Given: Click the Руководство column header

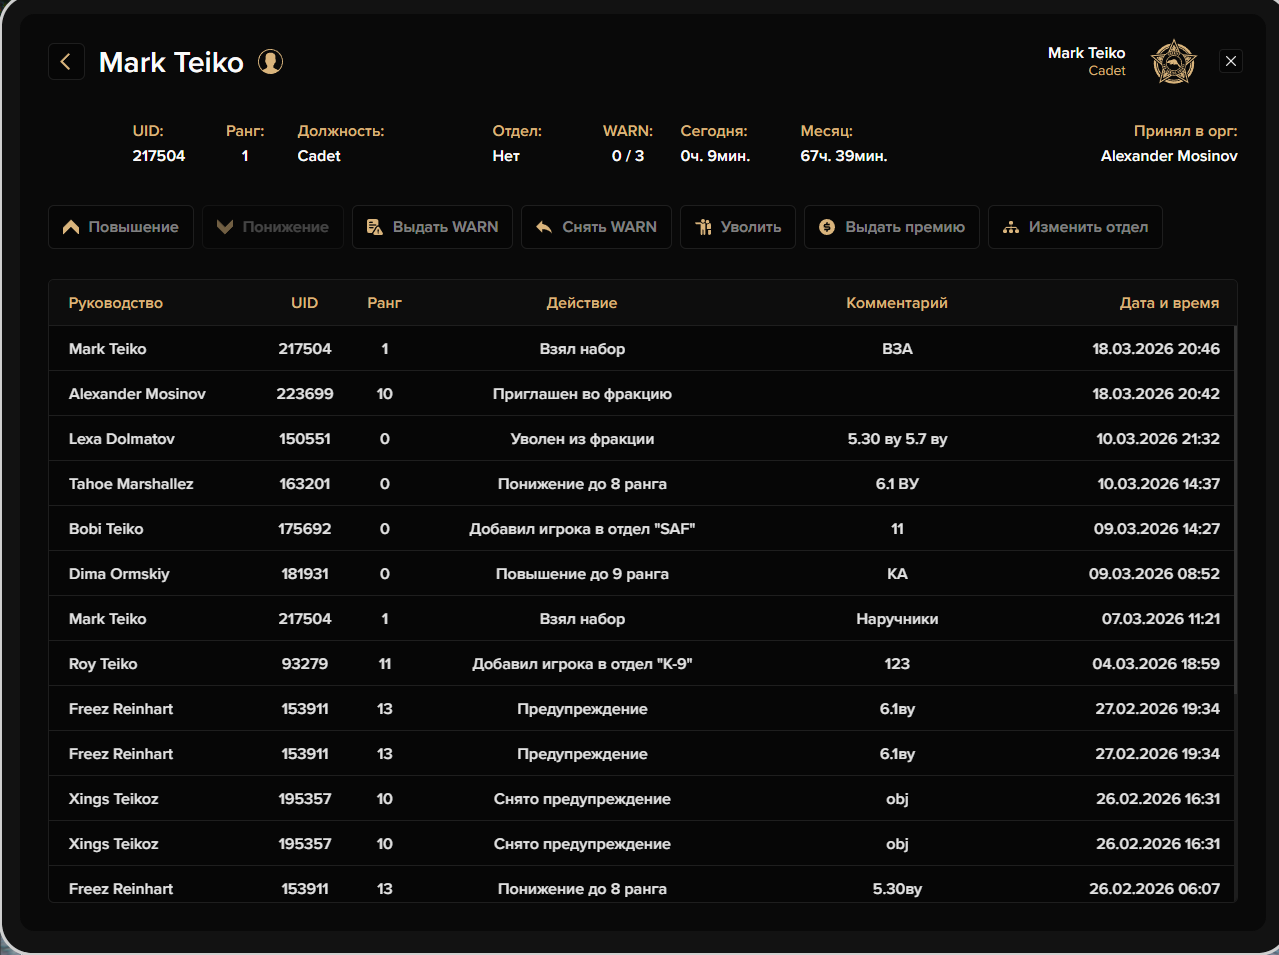Looking at the screenshot, I should pyautogui.click(x=115, y=303).
